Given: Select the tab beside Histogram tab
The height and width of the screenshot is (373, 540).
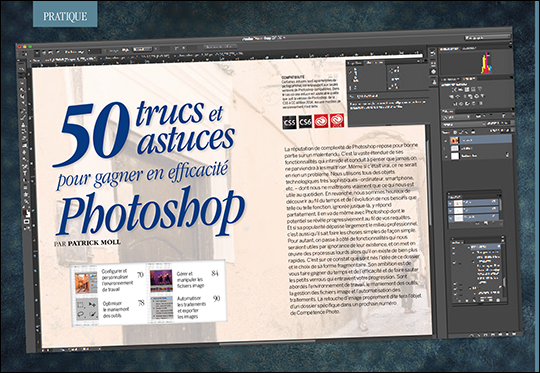Looking at the screenshot, I should pyautogui.click(x=469, y=49).
